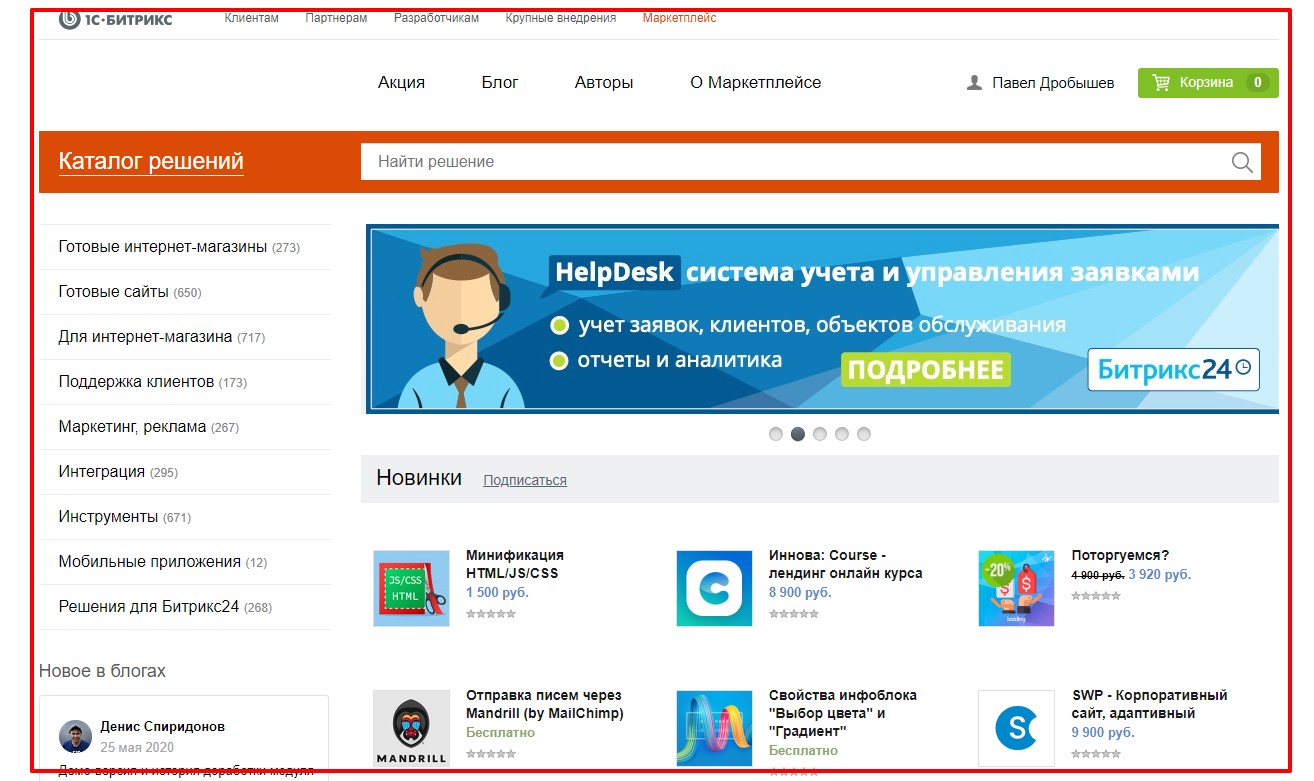This screenshot has width=1314, height=781.
Task: Open the Свойства инфоблока gradient icon
Action: click(x=714, y=728)
